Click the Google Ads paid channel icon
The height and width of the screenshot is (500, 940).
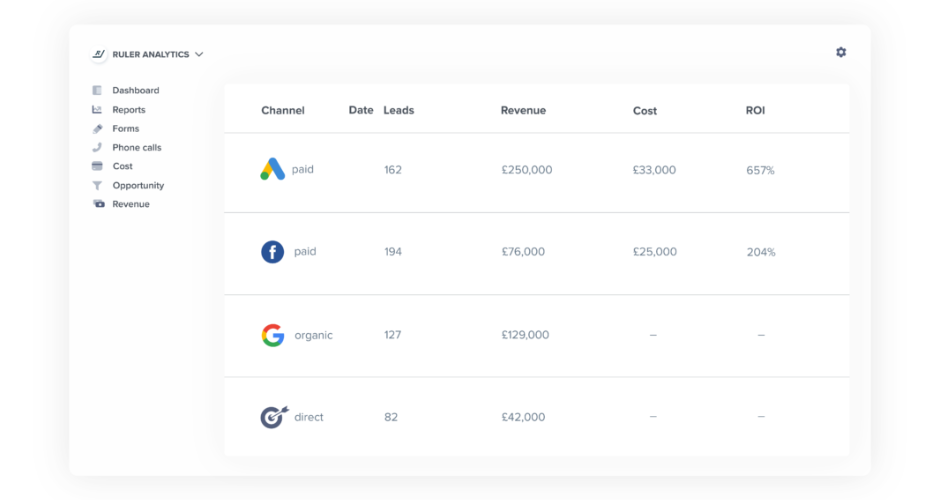pos(272,170)
